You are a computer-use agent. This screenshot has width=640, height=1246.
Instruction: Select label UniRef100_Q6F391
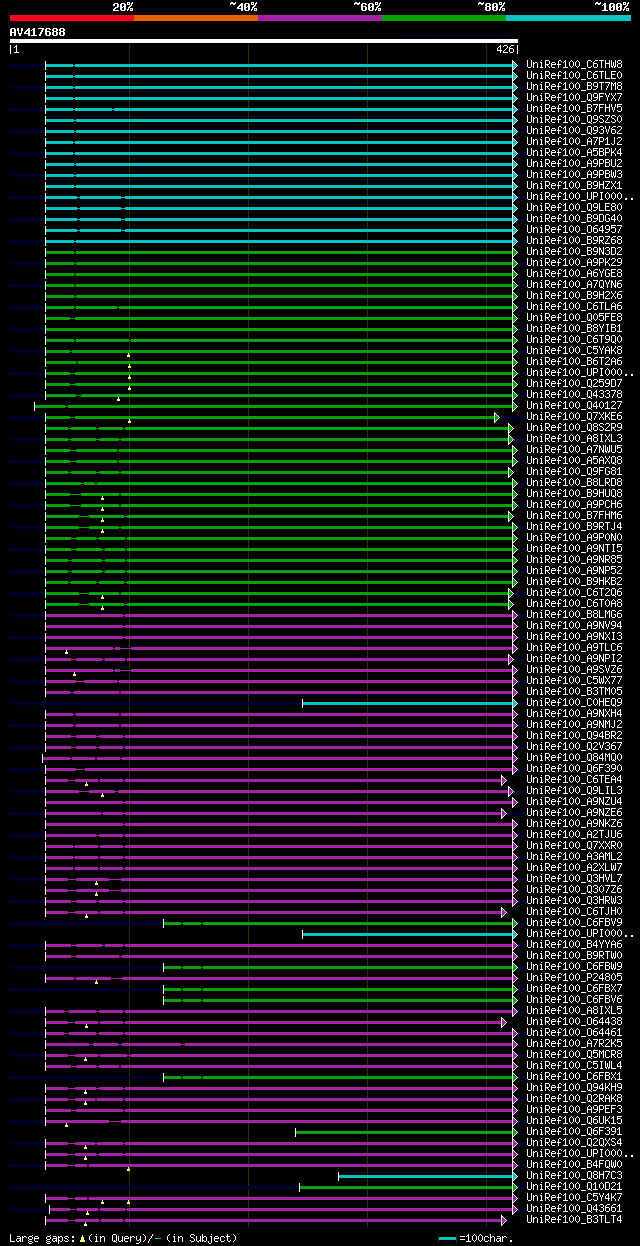[x=574, y=1132]
